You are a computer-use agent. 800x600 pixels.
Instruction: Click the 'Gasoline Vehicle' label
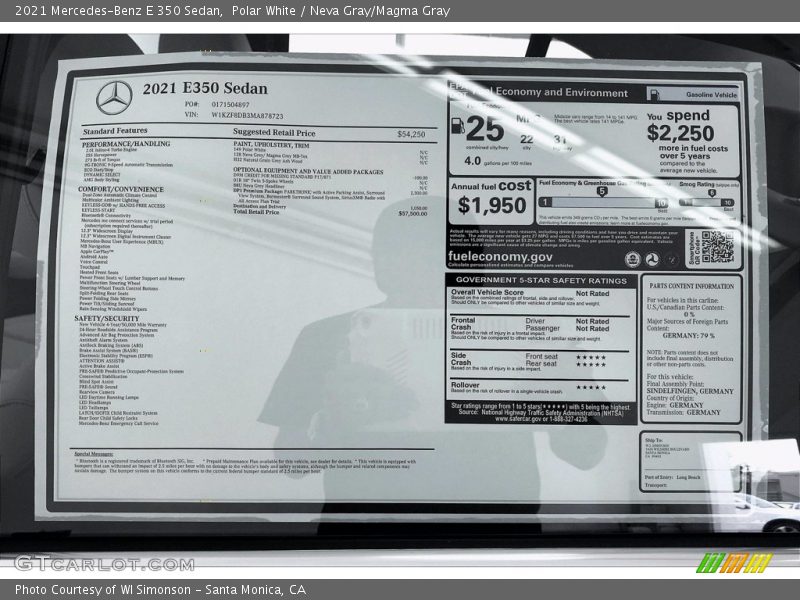pyautogui.click(x=711, y=95)
